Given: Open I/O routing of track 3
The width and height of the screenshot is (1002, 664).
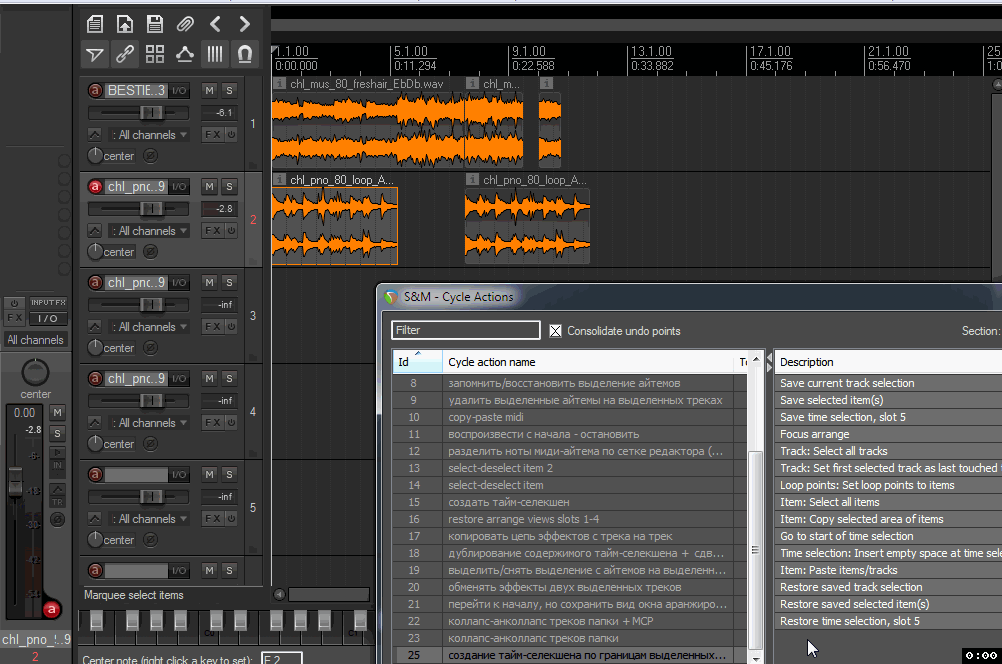Looking at the screenshot, I should coord(179,282).
